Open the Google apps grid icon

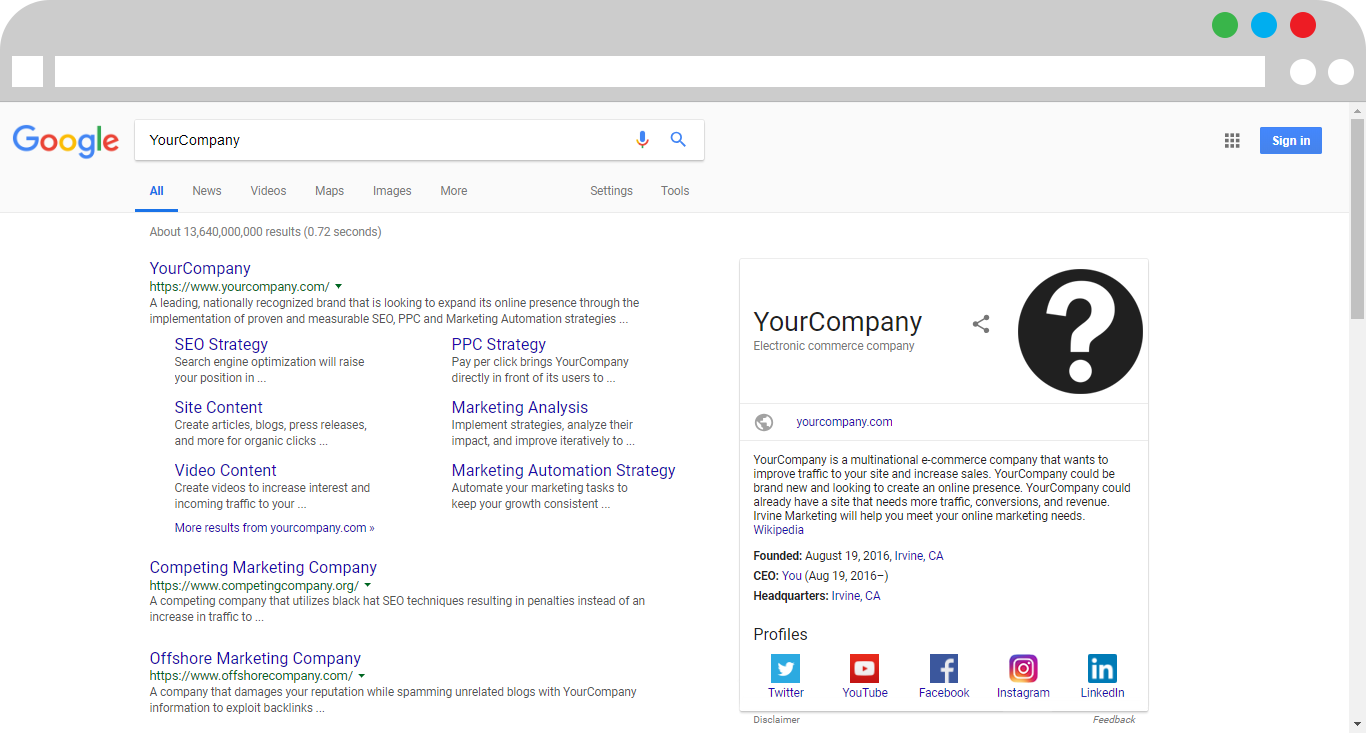(1232, 141)
